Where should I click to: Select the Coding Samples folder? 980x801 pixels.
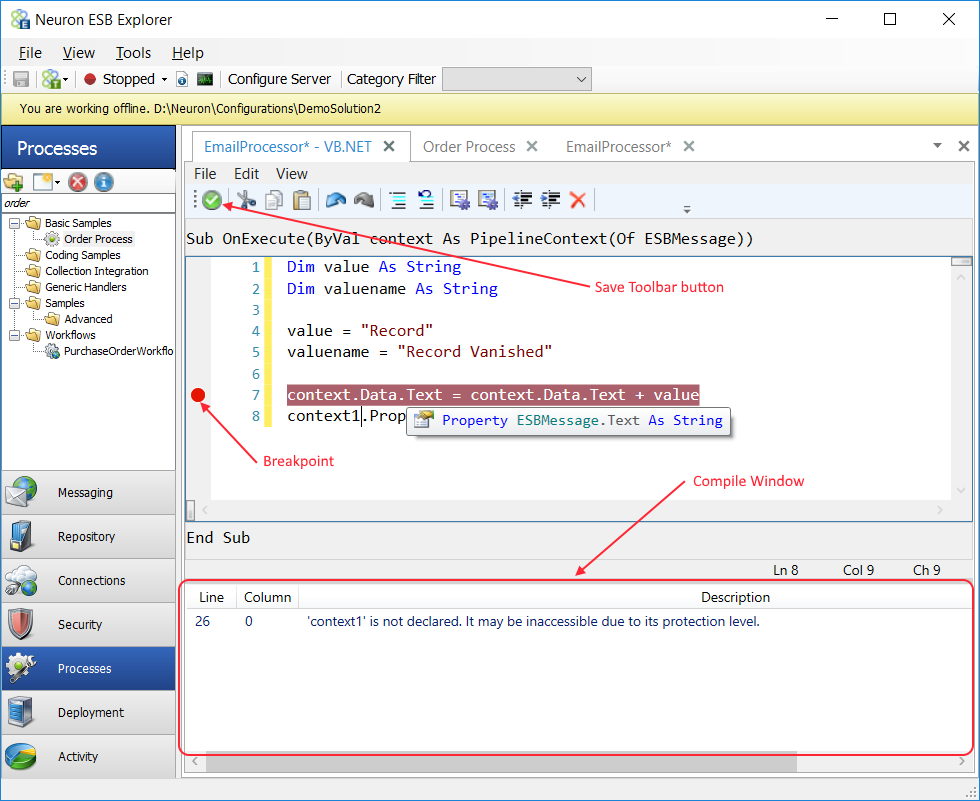tap(82, 255)
